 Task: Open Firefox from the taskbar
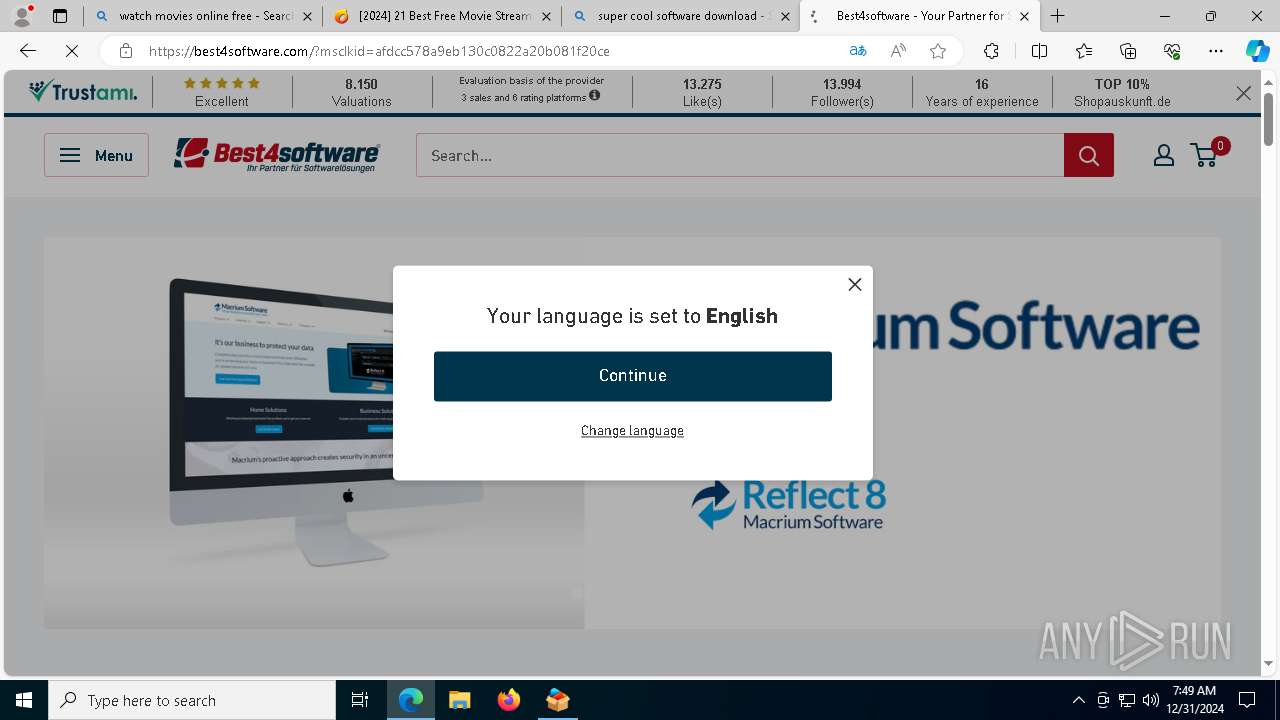509,700
